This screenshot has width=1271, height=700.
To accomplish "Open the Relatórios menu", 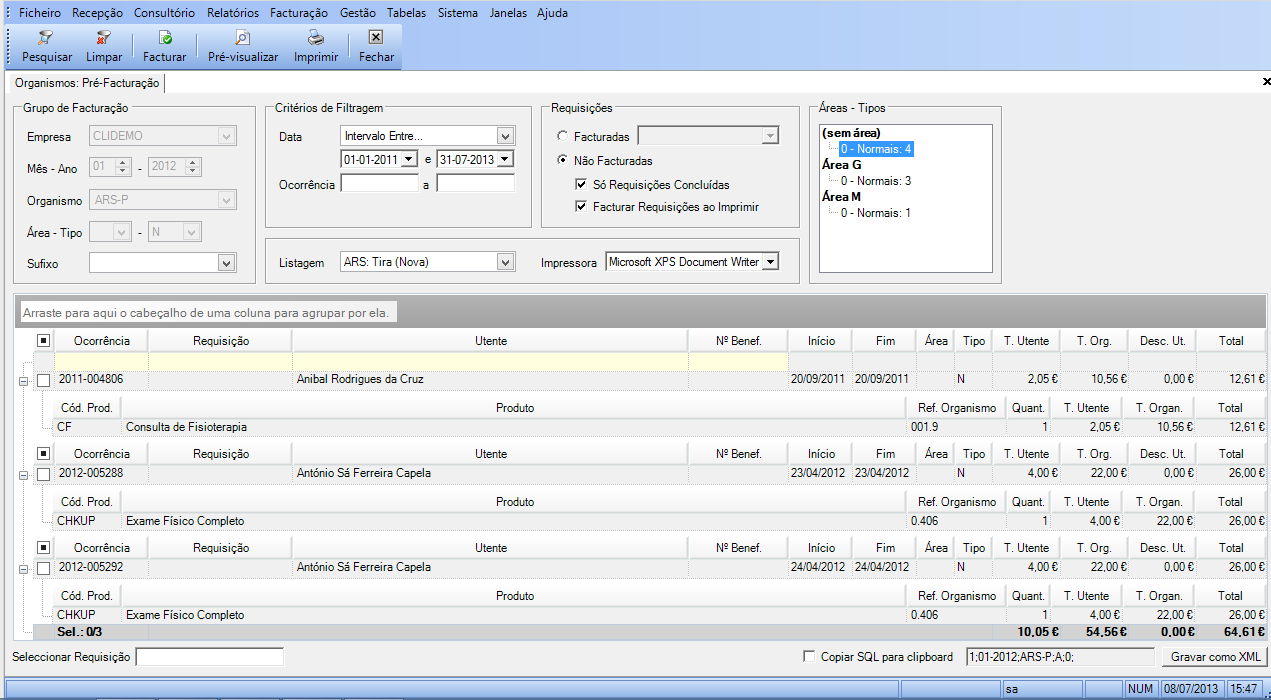I will click(x=234, y=13).
